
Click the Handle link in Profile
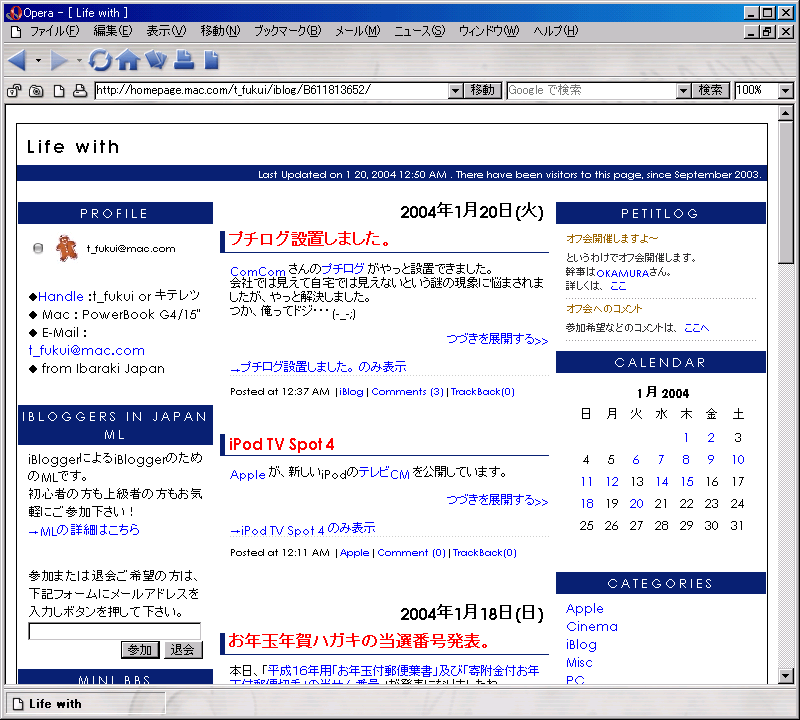click(x=61, y=296)
